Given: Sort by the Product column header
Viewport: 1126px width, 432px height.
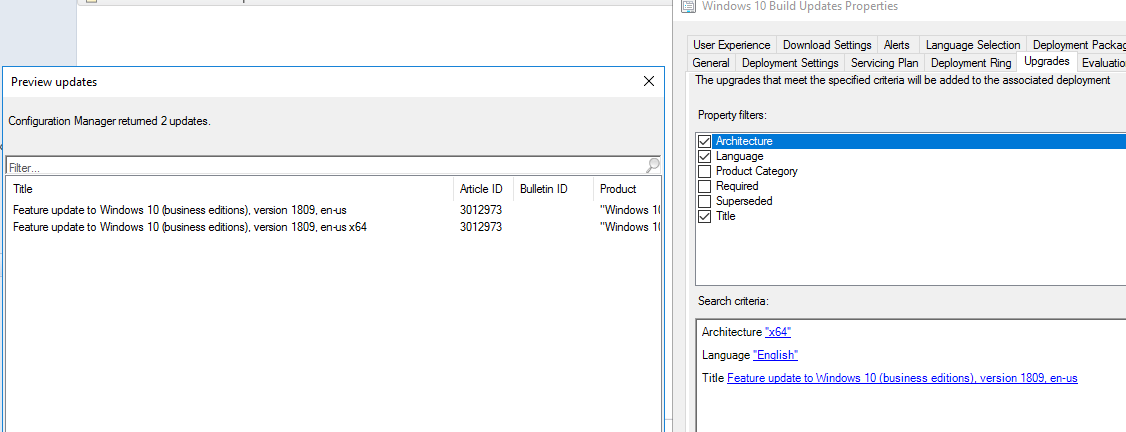Looking at the screenshot, I should tap(626, 189).
